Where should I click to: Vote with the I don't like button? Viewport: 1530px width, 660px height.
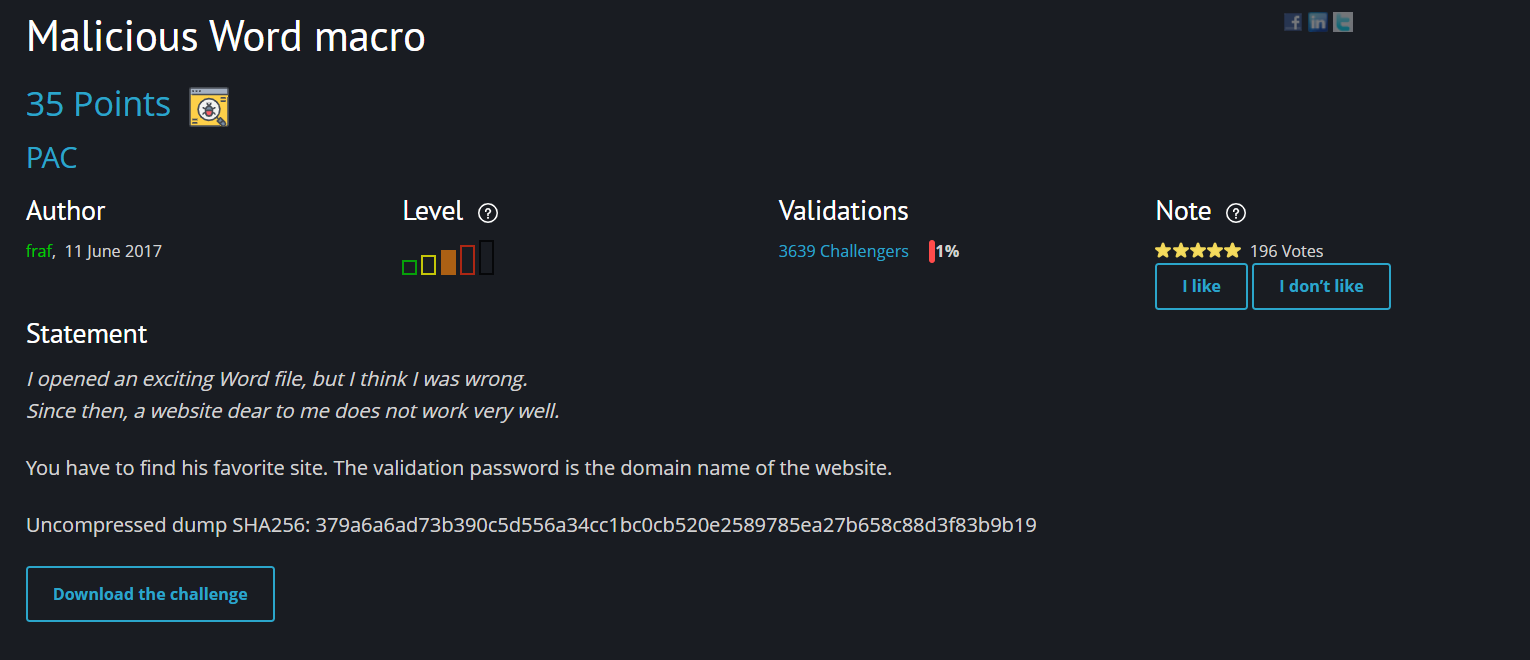click(1321, 286)
